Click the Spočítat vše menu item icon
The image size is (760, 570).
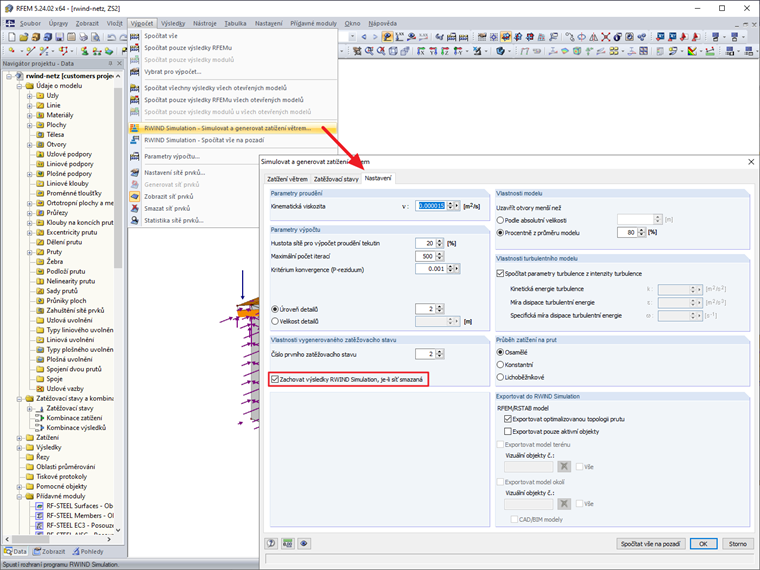click(x=135, y=36)
